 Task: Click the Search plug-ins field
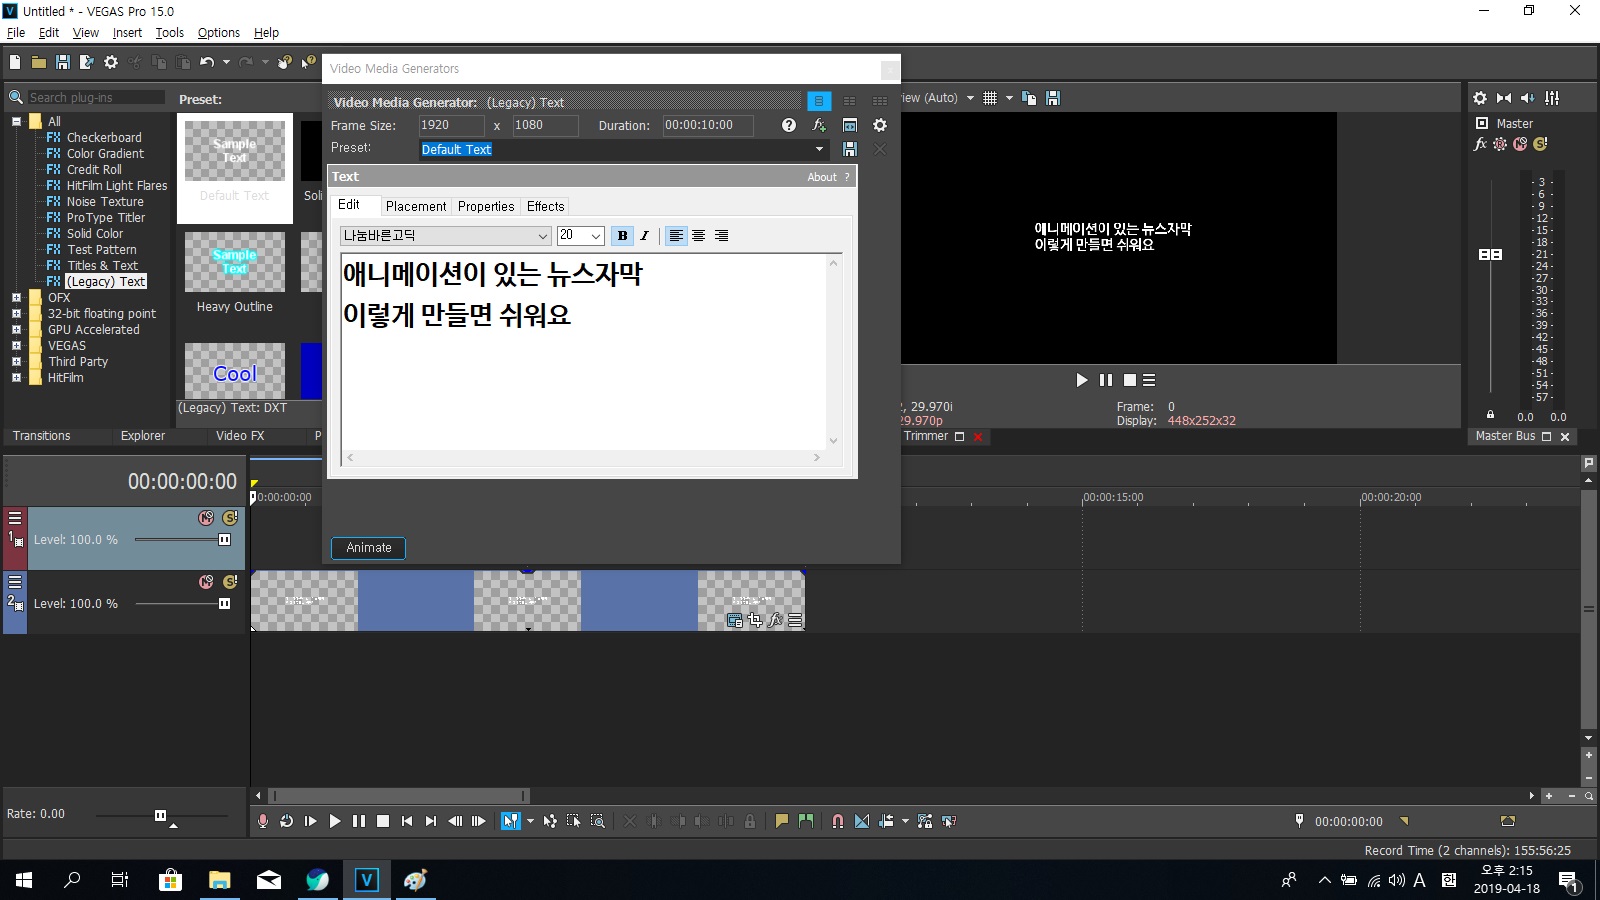(96, 97)
